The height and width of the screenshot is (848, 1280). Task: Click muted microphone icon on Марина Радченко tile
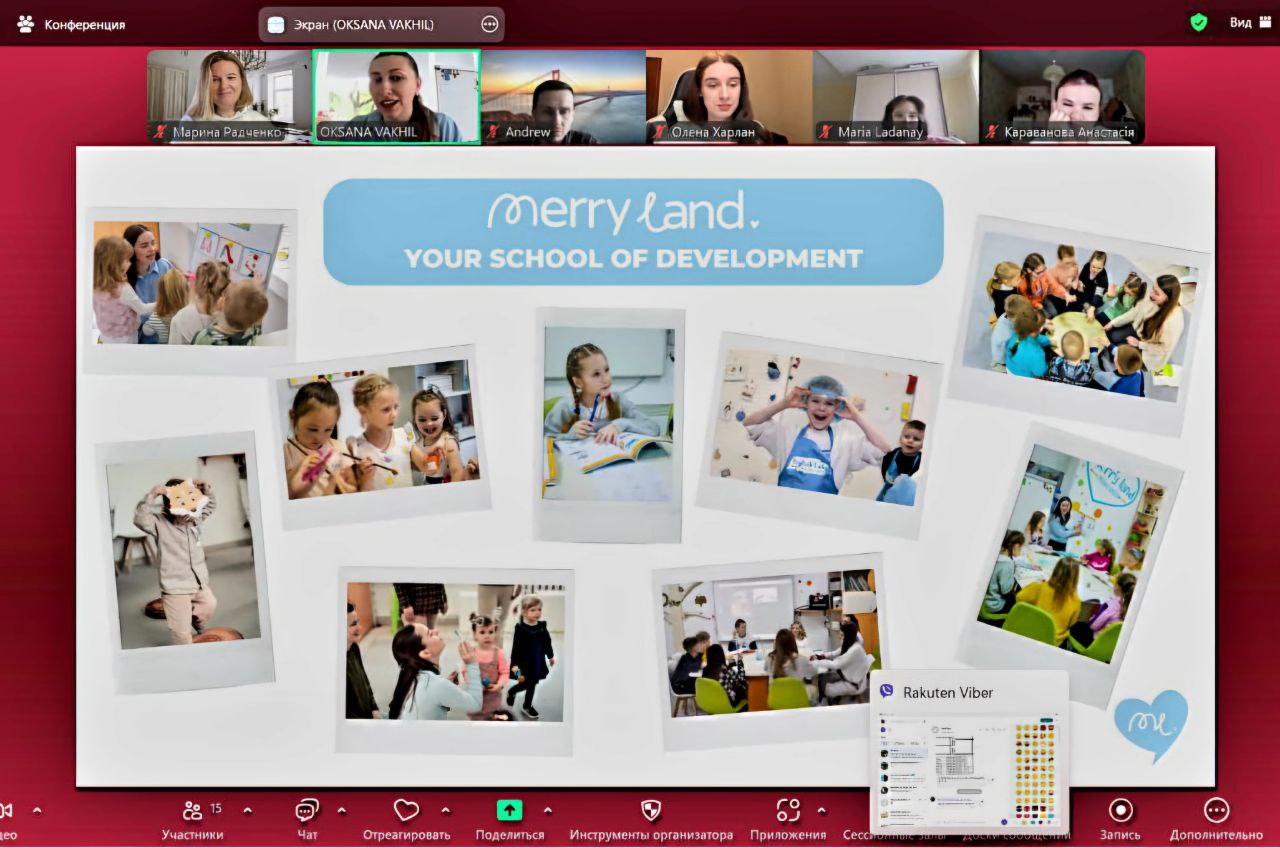pos(159,132)
